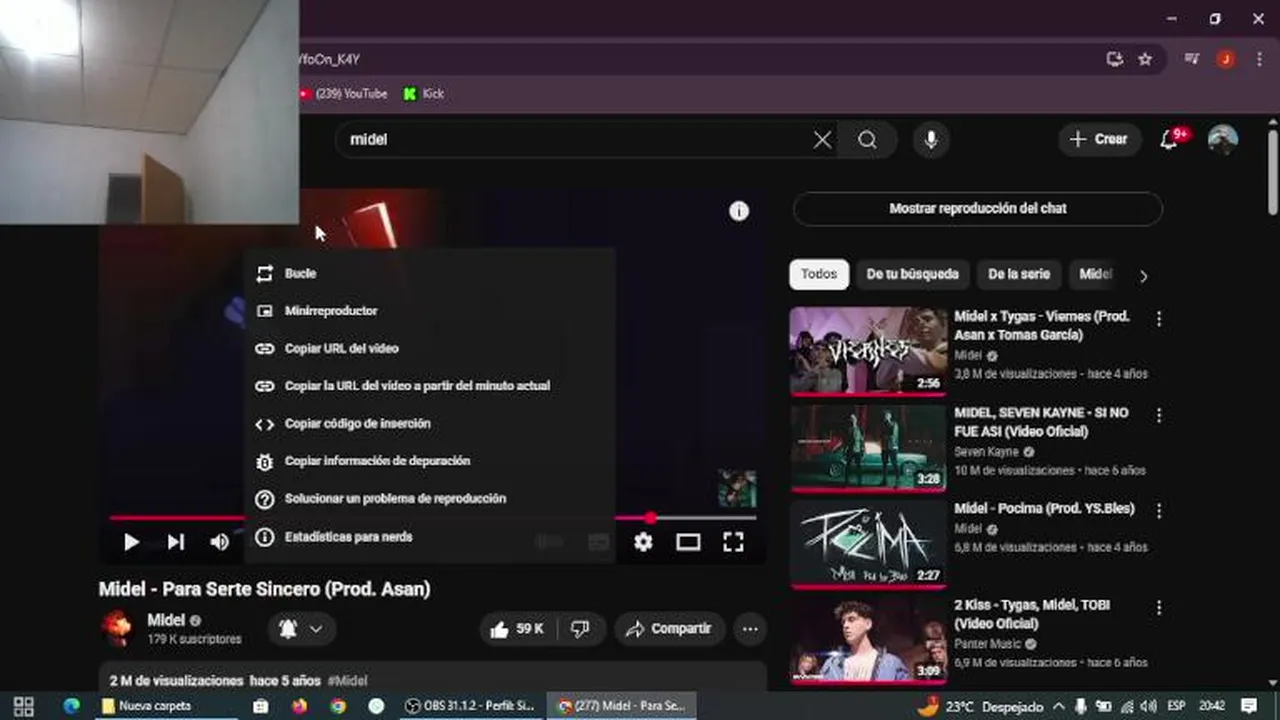Choose Copiar información de depuración
Screen dimensions: 1280x720
429,461
